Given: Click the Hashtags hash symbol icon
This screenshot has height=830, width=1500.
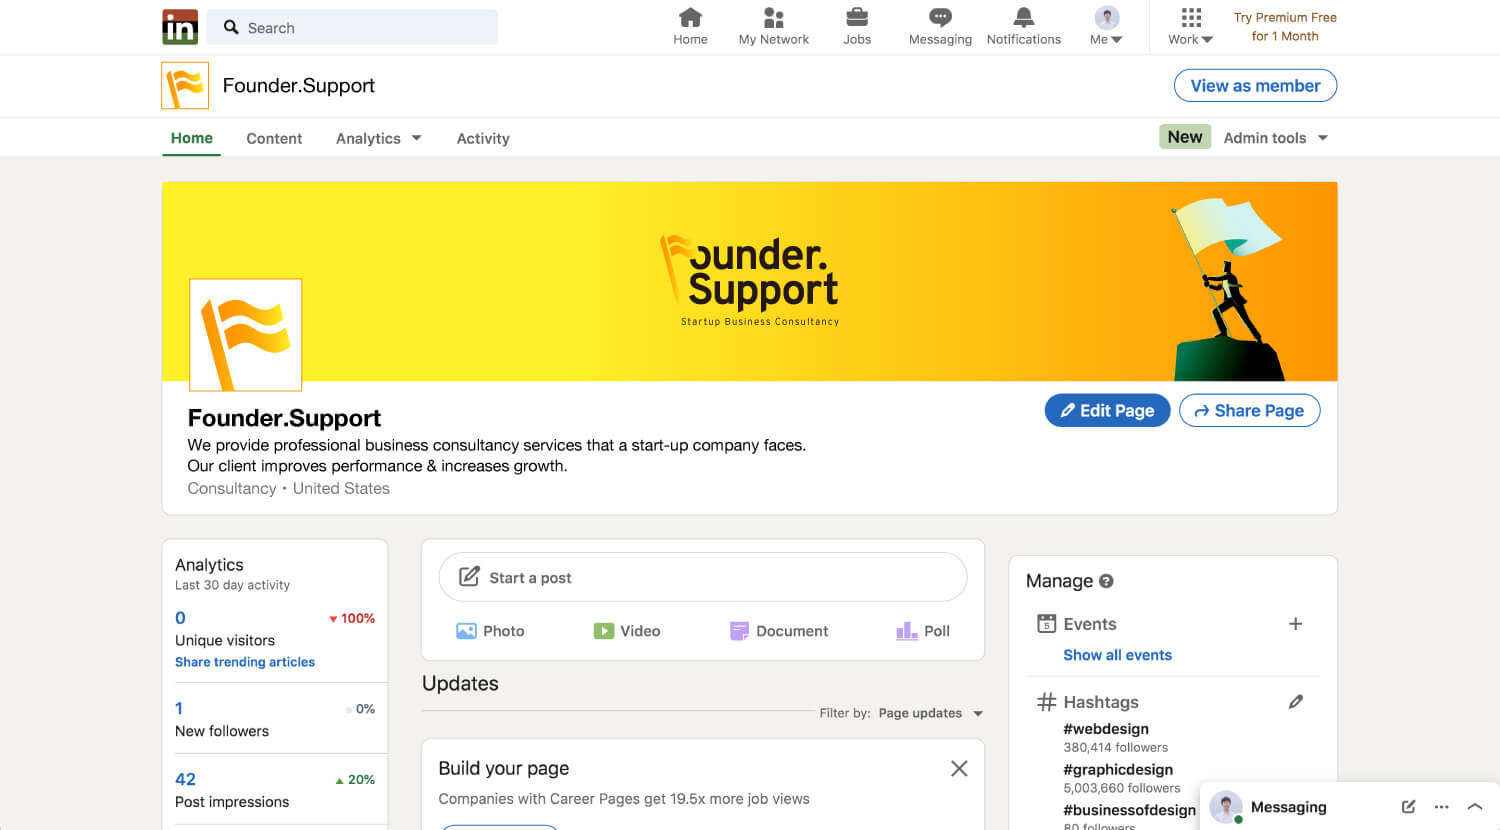Looking at the screenshot, I should [1047, 702].
